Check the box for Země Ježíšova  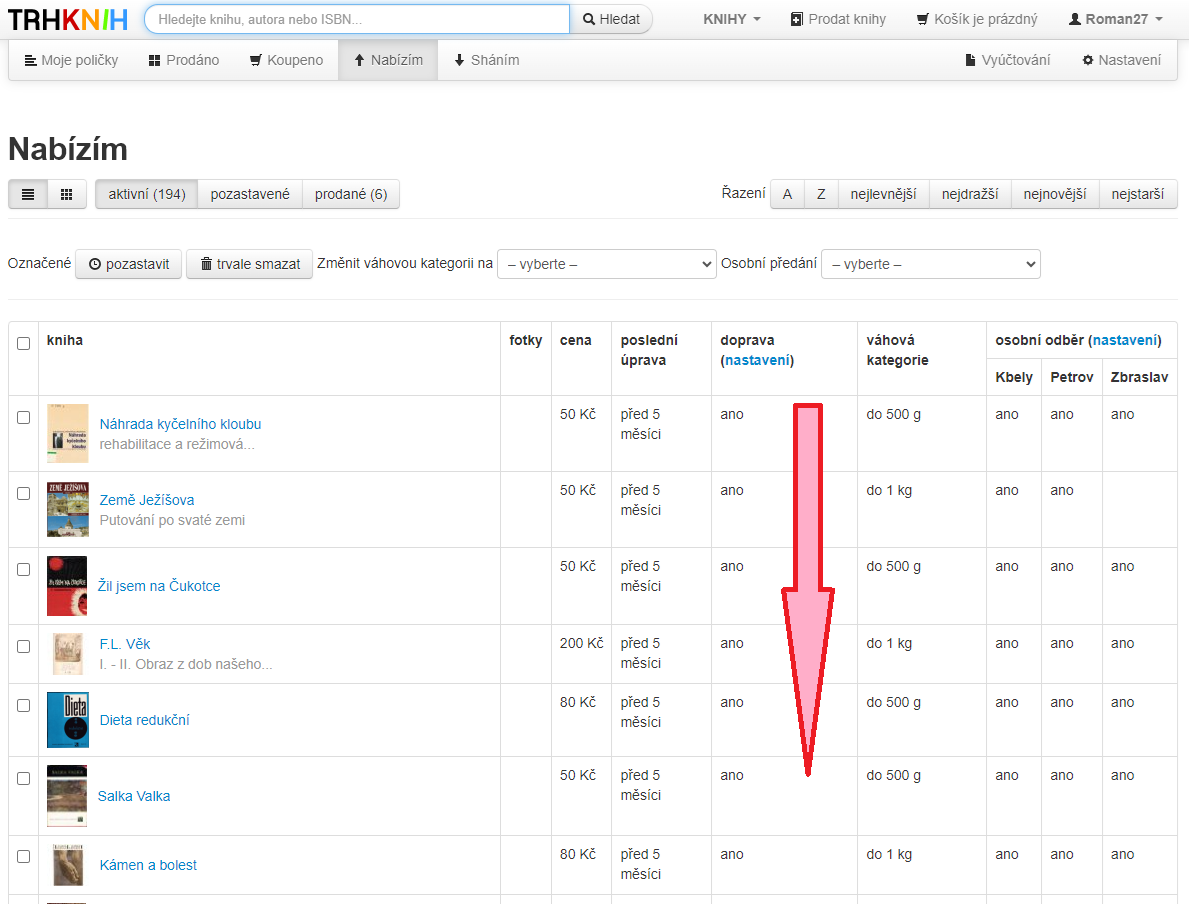tap(24, 493)
